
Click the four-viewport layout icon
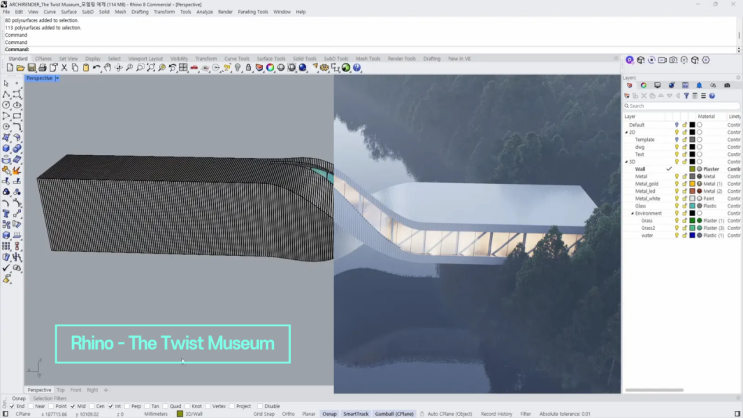click(x=183, y=68)
